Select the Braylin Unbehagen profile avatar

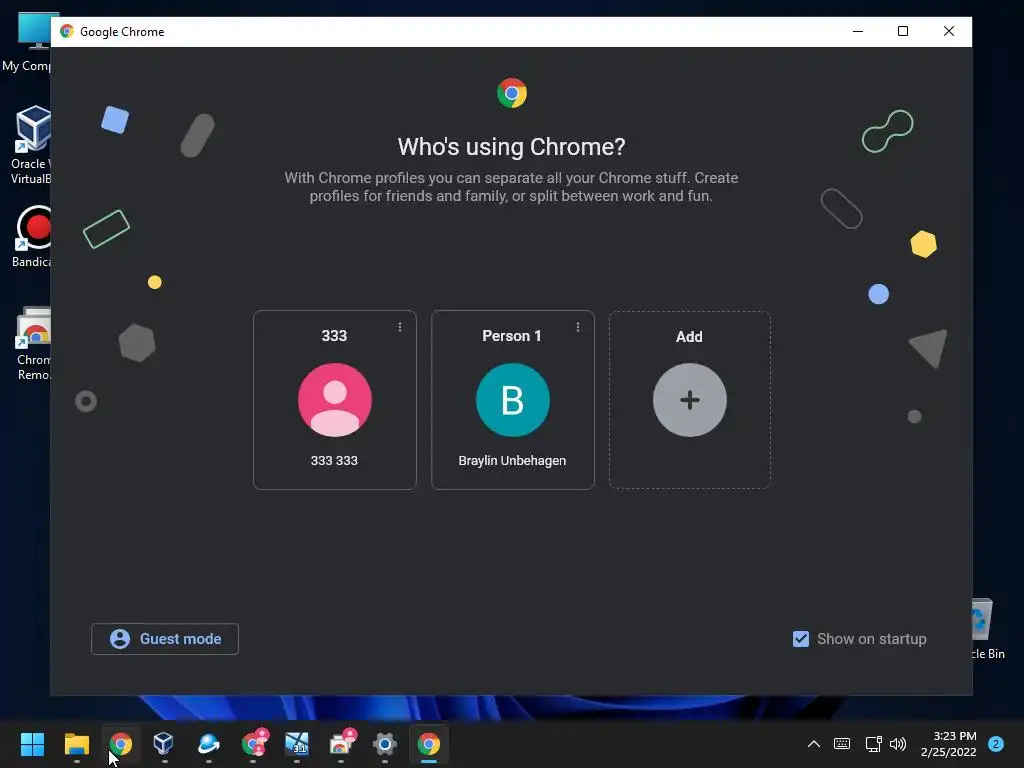click(x=513, y=400)
